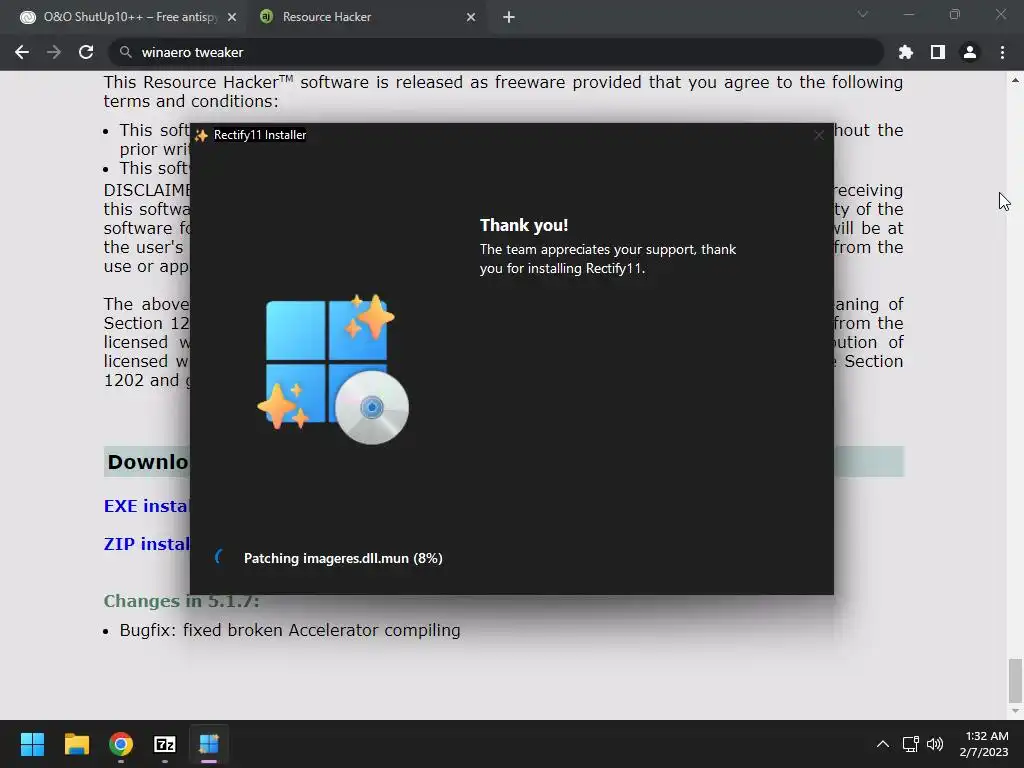Click the scrollbar down arrow
This screenshot has width=1024, height=768.
(1015, 711)
